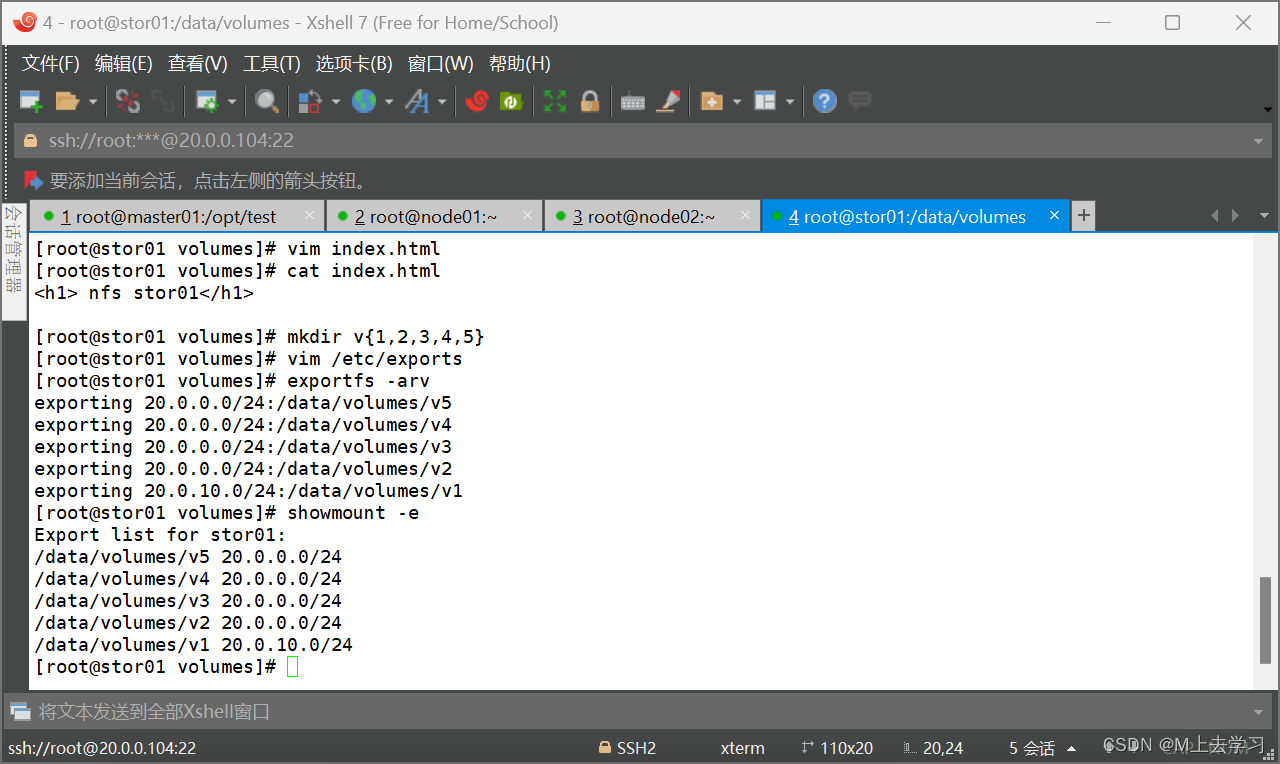Image resolution: width=1280 pixels, height=764 pixels.
Task: Click the previous-tab left arrow
Action: pyautogui.click(x=1215, y=216)
